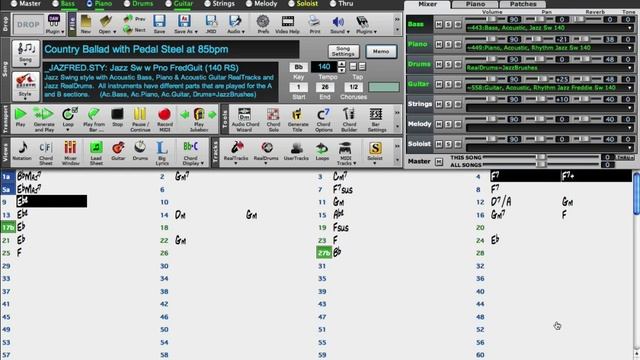
Task: Select the Bass track radio button
Action: point(55,4)
